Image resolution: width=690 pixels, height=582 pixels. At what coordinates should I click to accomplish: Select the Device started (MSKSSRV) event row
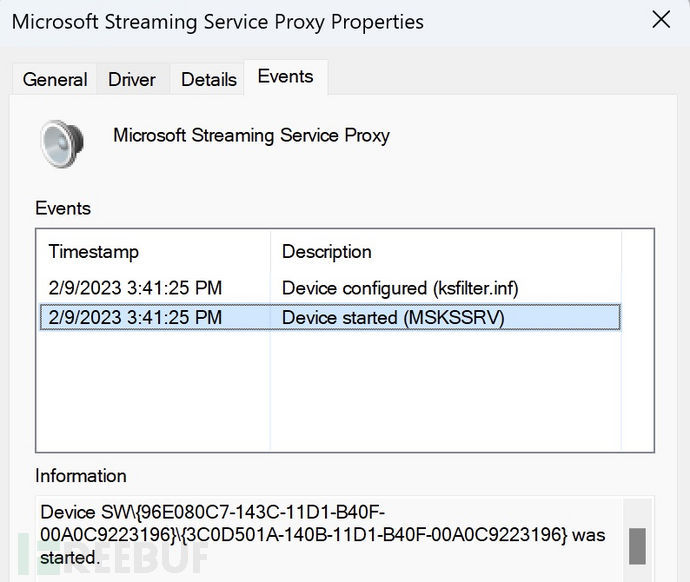tap(330, 317)
